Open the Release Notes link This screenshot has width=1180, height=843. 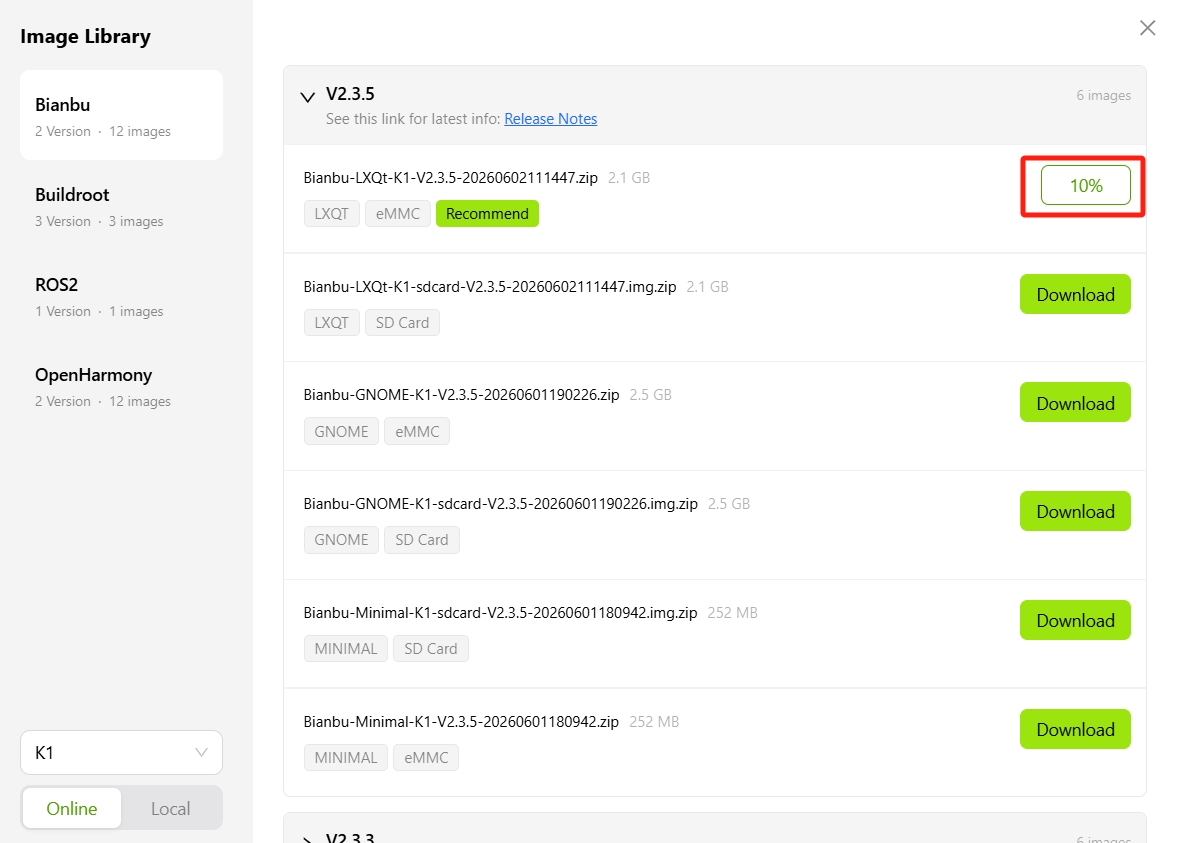(550, 119)
